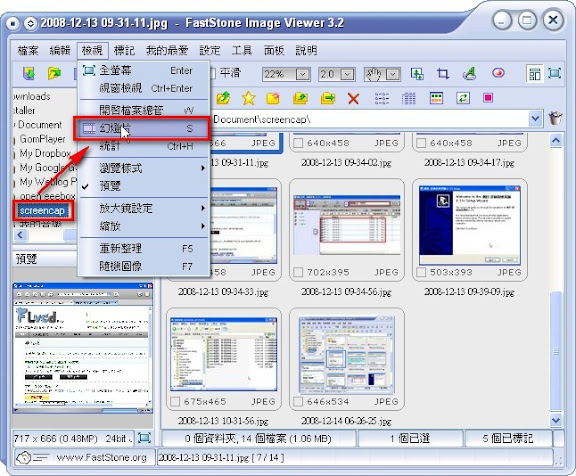Image resolution: width=576 pixels, height=476 pixels.
Task: Open the 標記 menu
Action: tap(124, 50)
